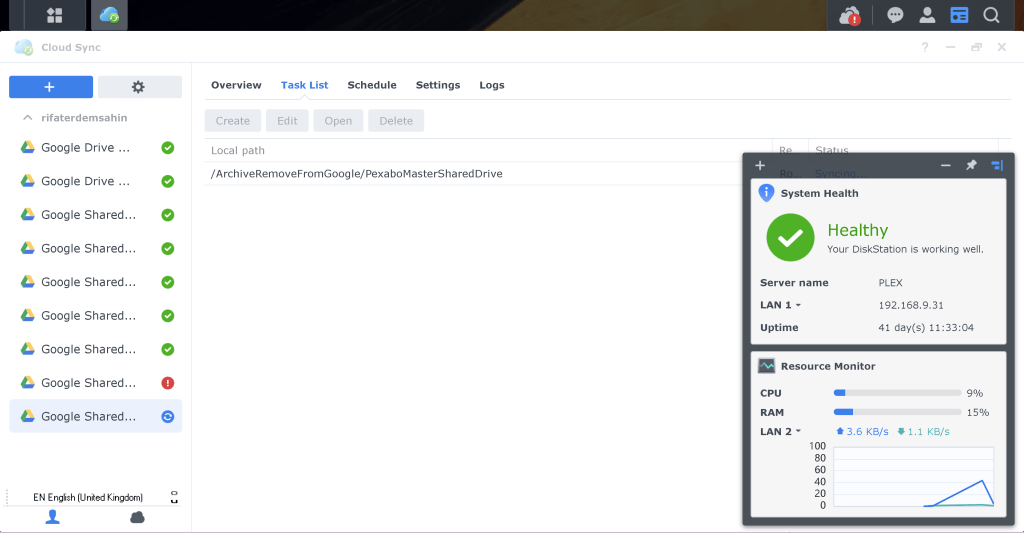This screenshot has height=533, width=1024.
Task: Select the /ArchiveRemoveFromGoogle/PexaboMasterSharedDrive task row
Action: [x=473, y=174]
